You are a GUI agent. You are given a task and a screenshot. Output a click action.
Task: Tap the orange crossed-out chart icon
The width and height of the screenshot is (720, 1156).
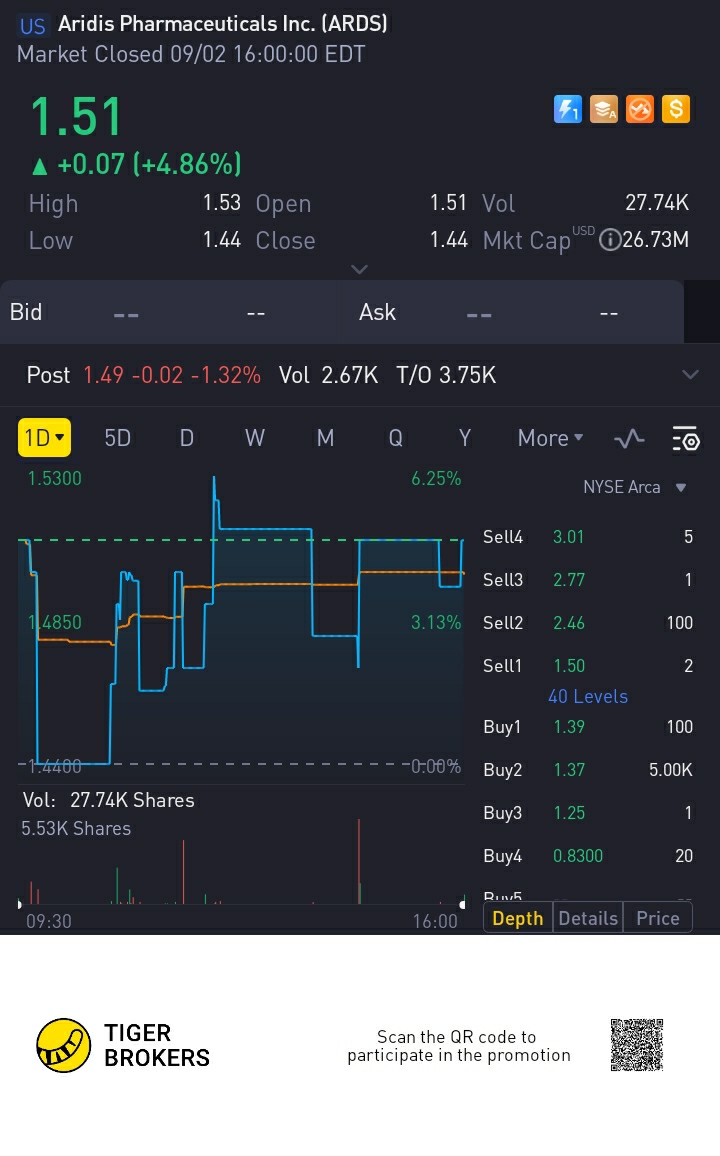[640, 109]
